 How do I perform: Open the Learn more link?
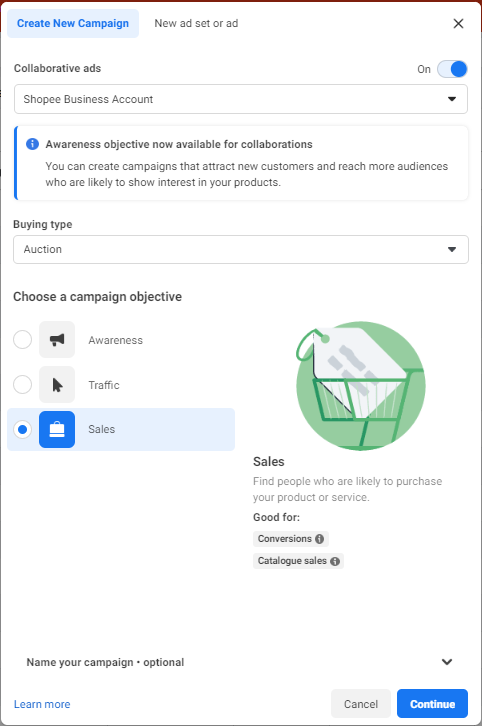point(42,704)
